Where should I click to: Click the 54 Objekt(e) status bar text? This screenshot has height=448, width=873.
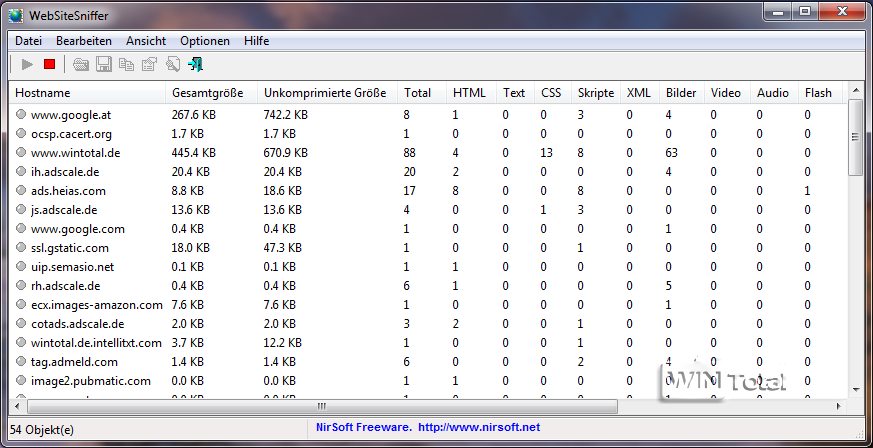pos(42,430)
